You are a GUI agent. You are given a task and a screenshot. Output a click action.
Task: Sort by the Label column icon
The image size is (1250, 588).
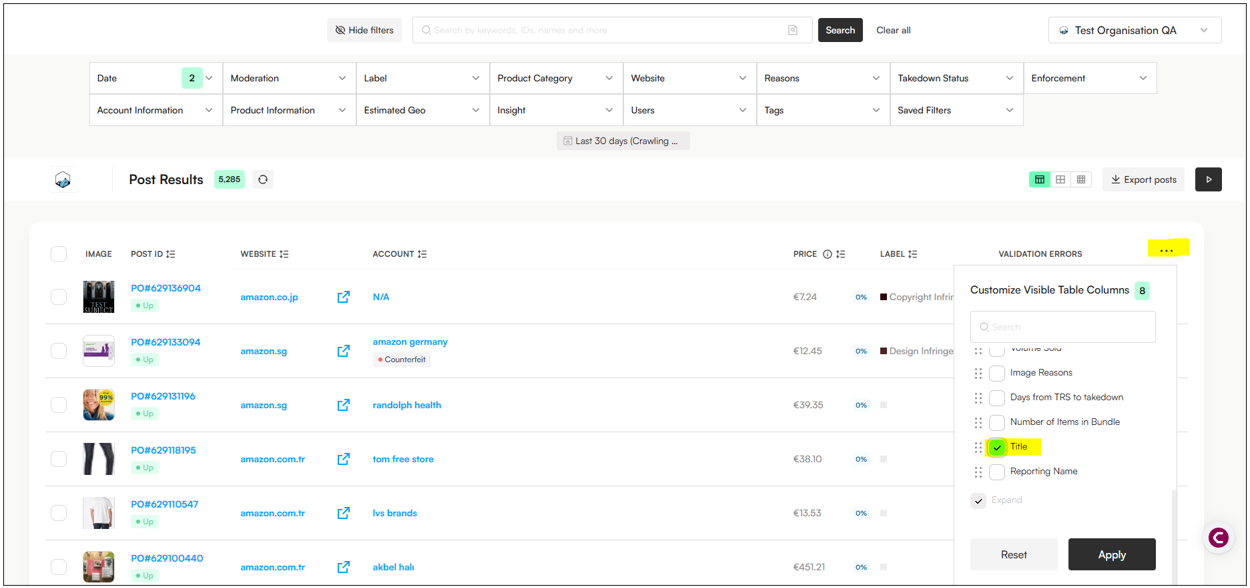[913, 254]
